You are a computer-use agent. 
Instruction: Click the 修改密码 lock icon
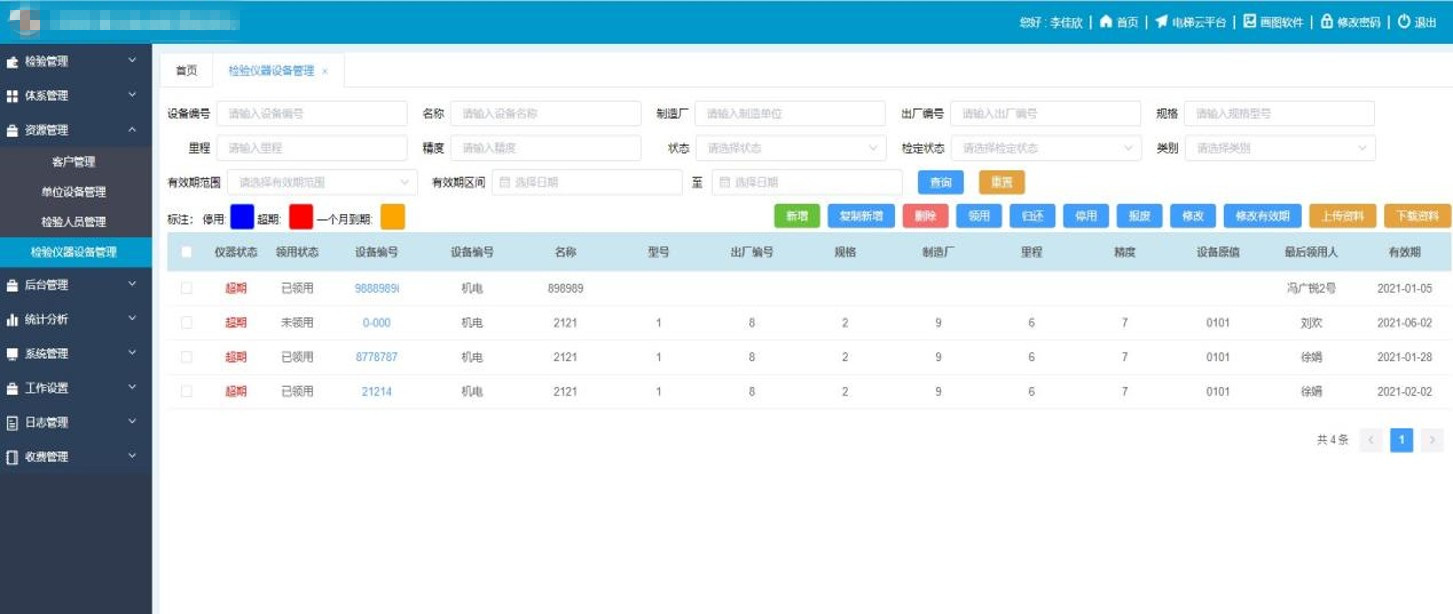point(1327,22)
